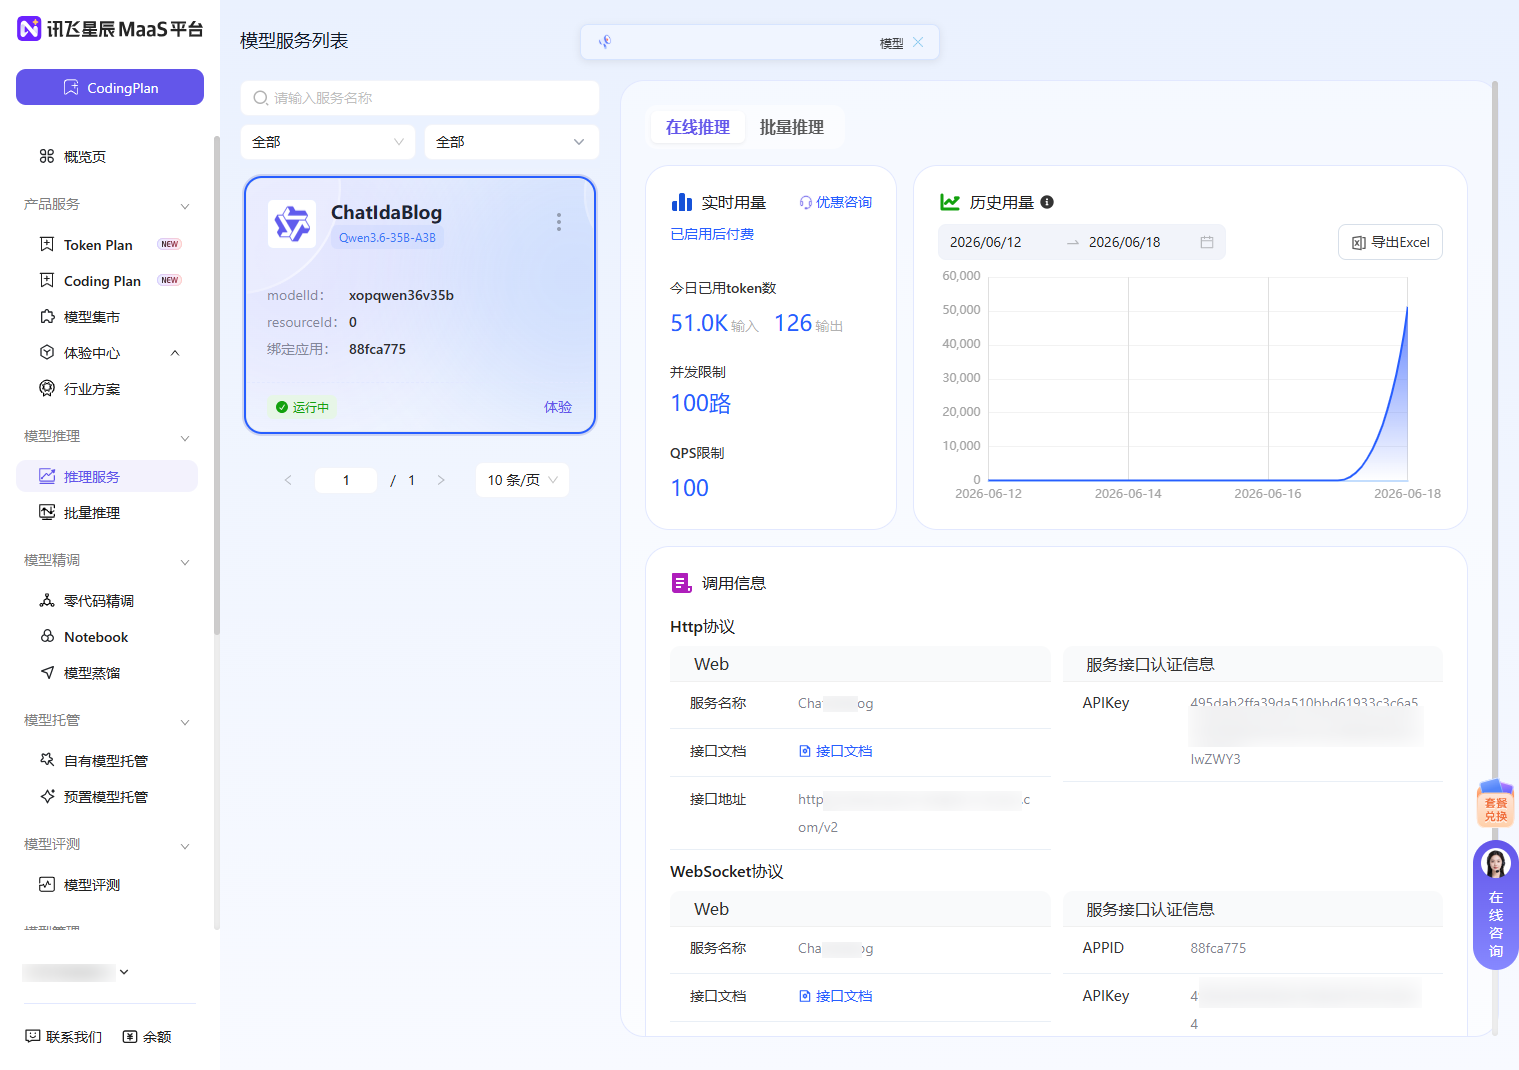Click 联系我们 link

(64, 1037)
